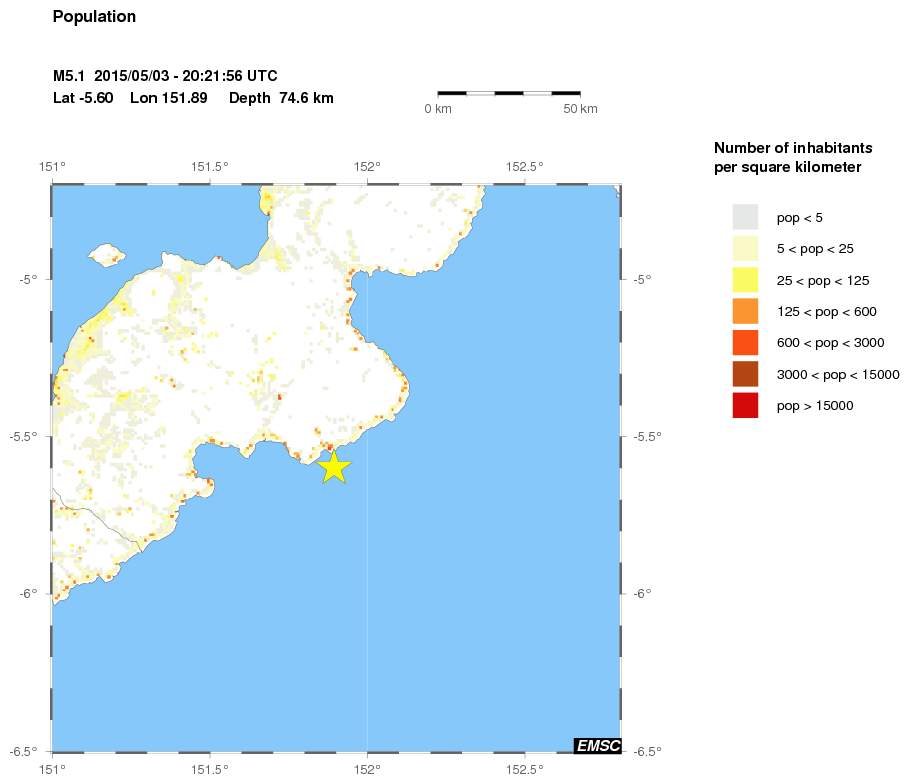This screenshot has height=784, width=910.
Task: Click the 50 km scale bar label
Action: coord(580,108)
